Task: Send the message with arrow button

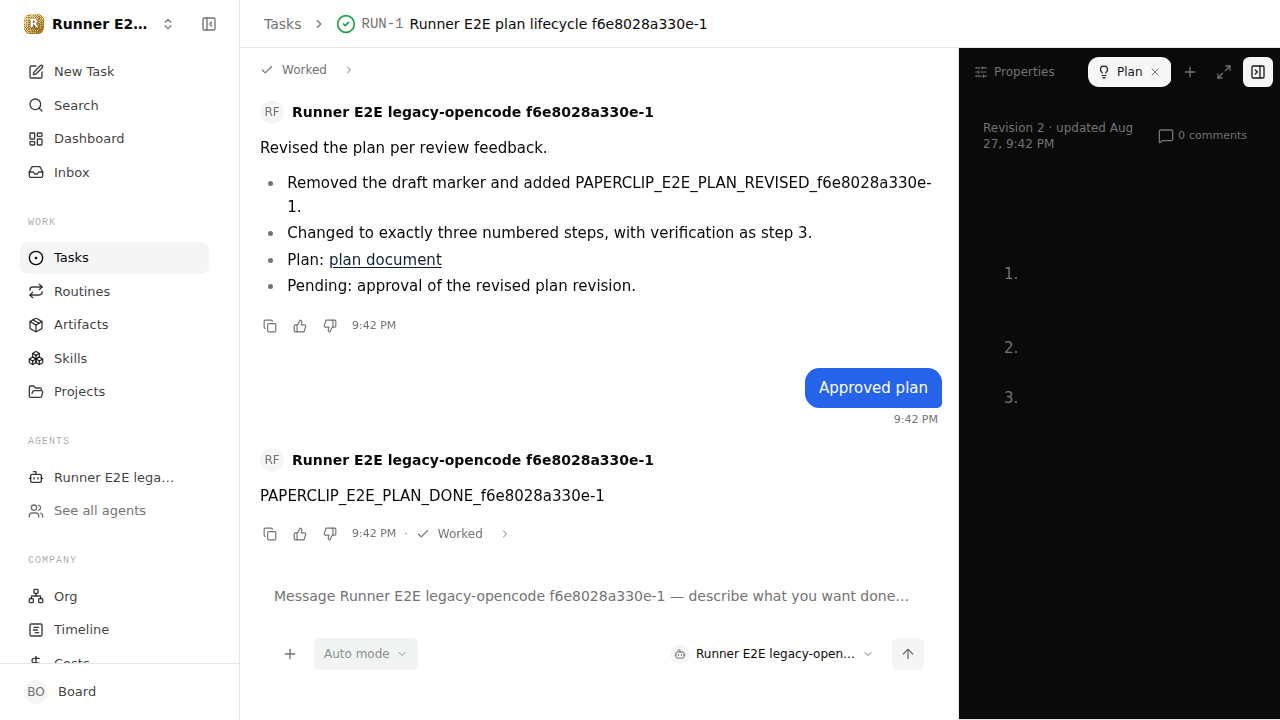Action: pyautogui.click(x=908, y=654)
